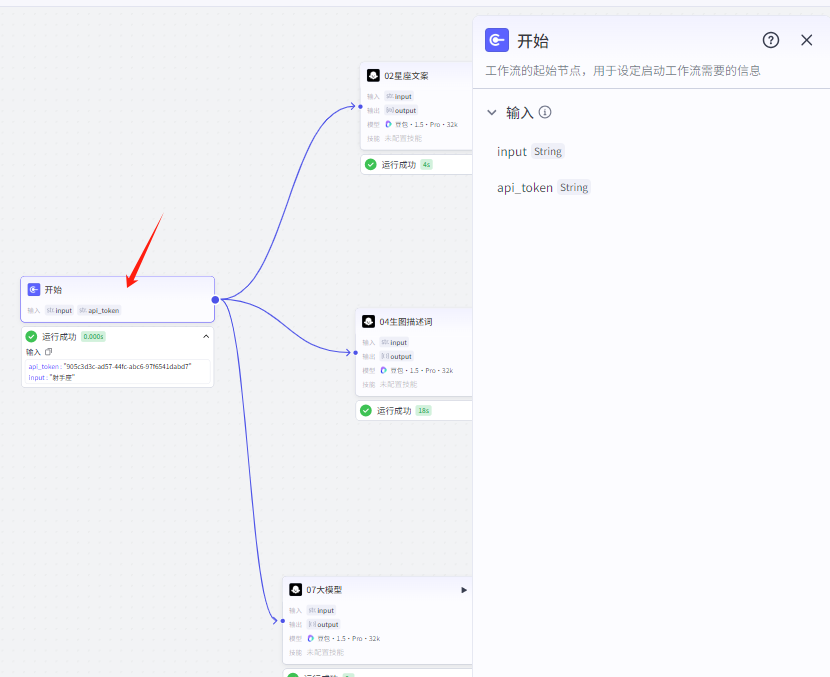Collapse the 输入 section chevron
Image resolution: width=830 pixels, height=677 pixels.
point(492,112)
